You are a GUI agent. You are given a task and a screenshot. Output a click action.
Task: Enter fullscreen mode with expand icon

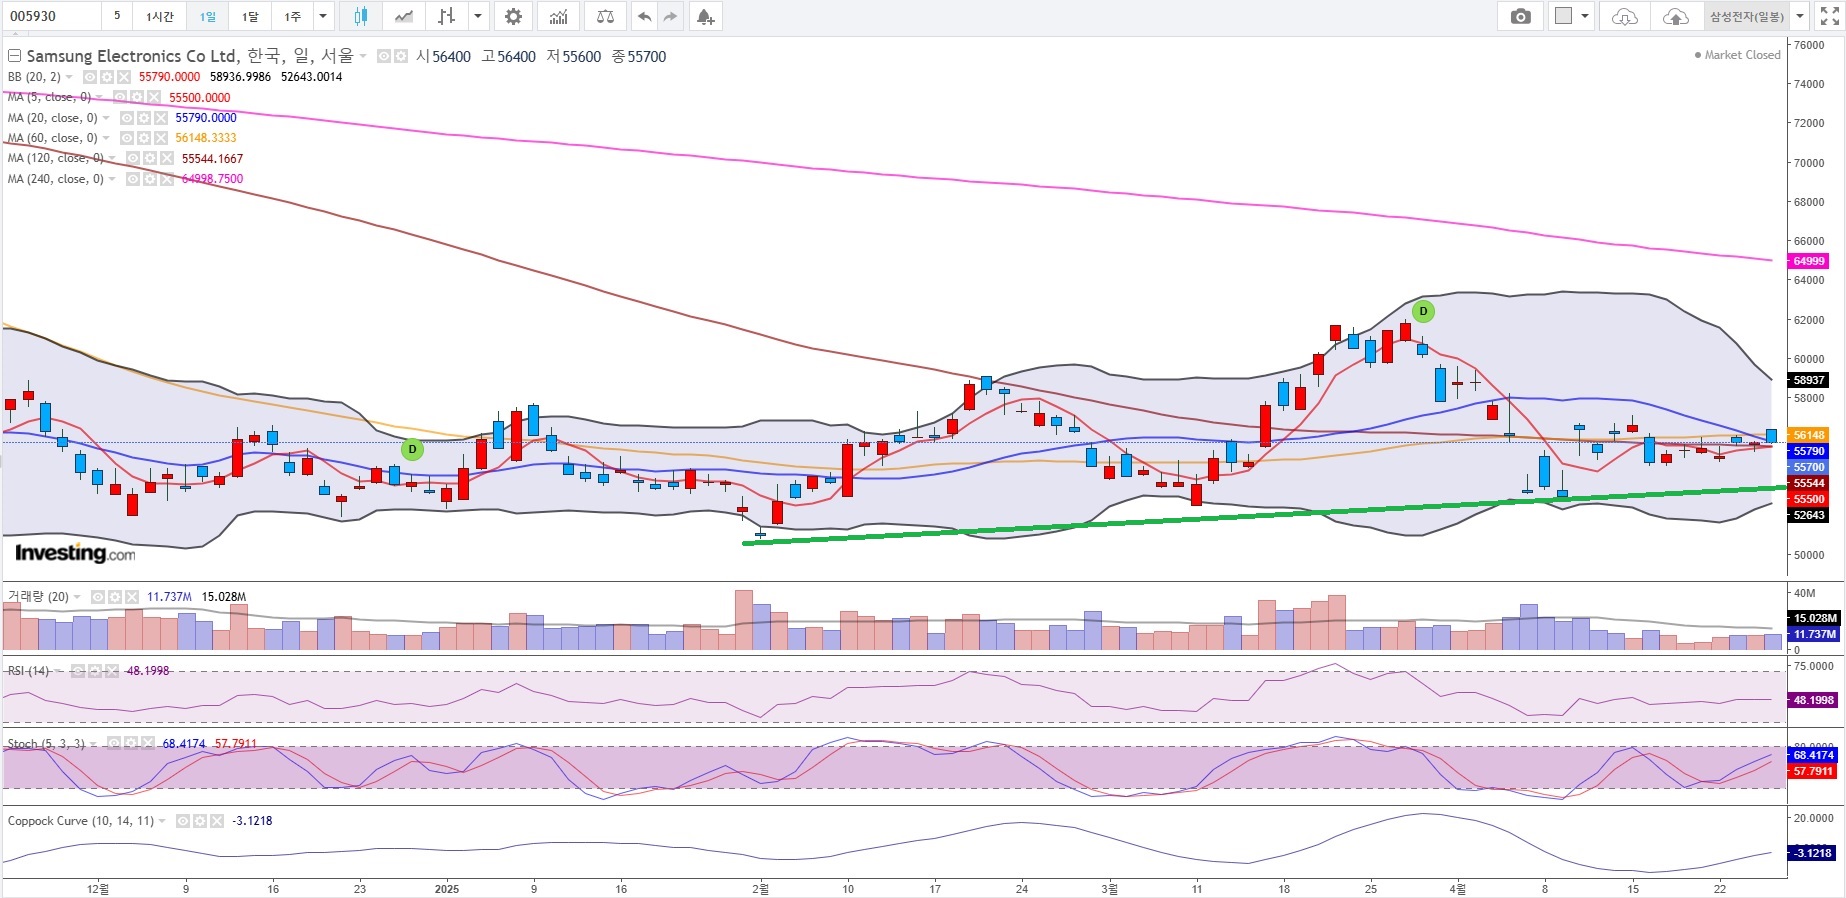click(1829, 16)
